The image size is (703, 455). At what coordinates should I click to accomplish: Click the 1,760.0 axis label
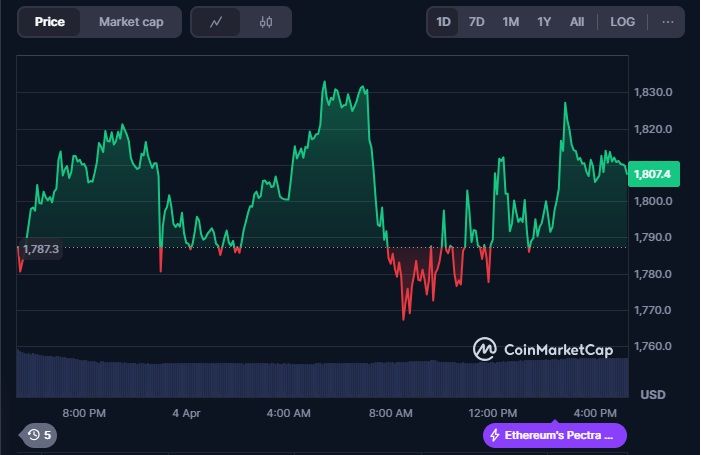coord(653,346)
